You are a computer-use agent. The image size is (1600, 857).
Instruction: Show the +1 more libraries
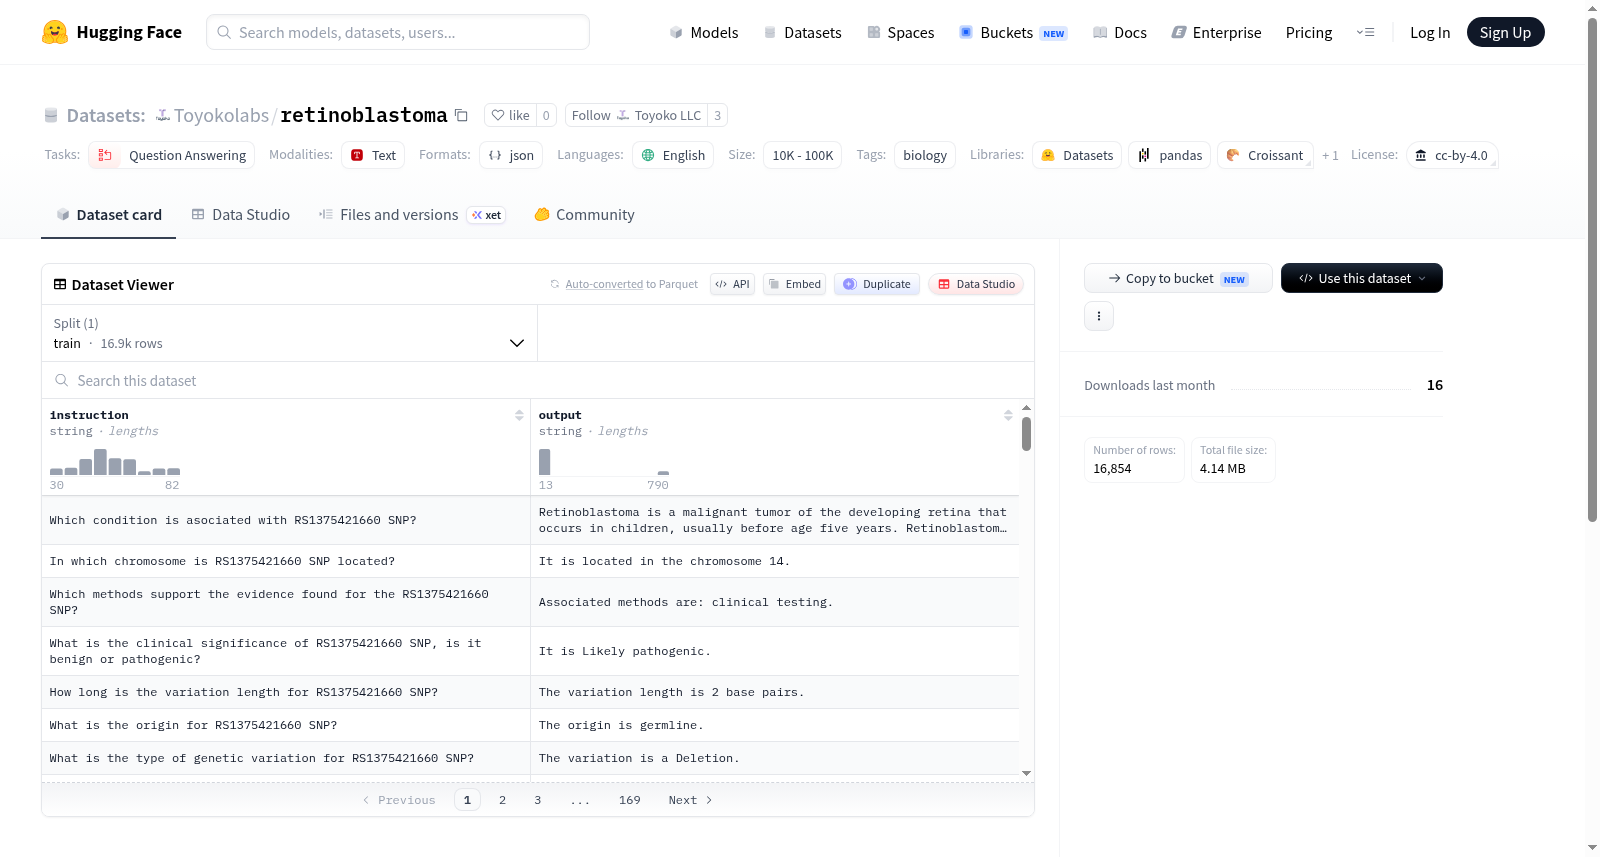pyautogui.click(x=1330, y=155)
